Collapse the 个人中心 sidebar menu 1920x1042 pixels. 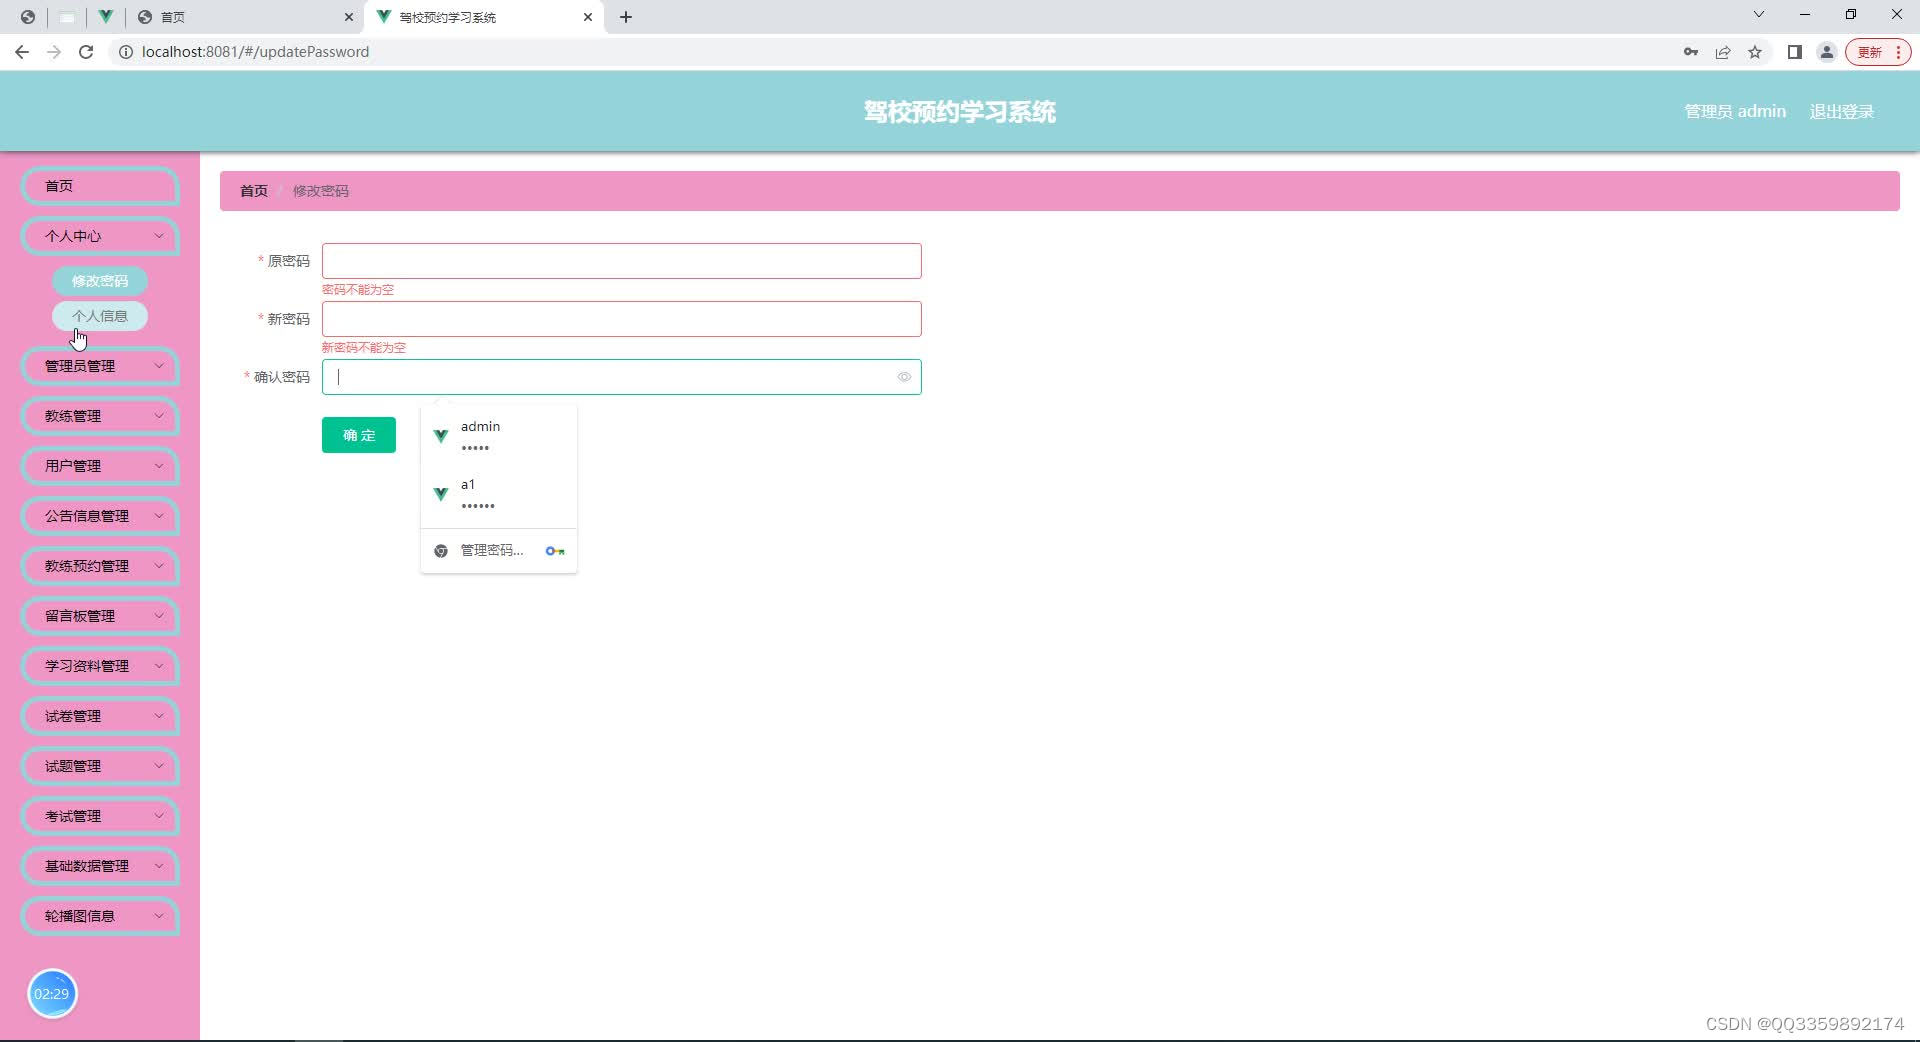tap(100, 236)
